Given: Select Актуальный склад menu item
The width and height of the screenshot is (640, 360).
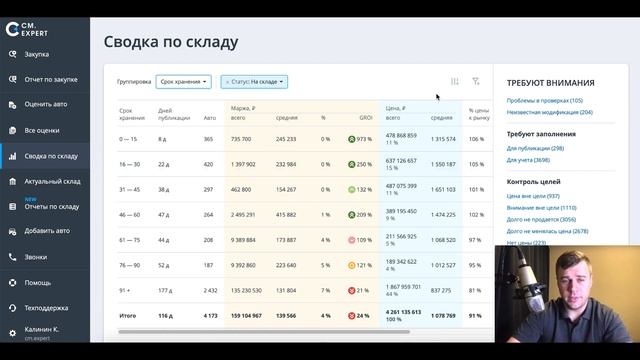Looking at the screenshot, I should [x=52, y=181].
